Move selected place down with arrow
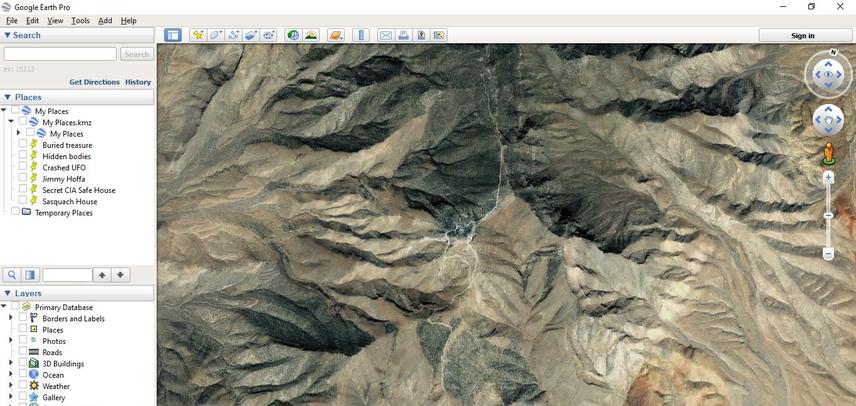 [121, 275]
